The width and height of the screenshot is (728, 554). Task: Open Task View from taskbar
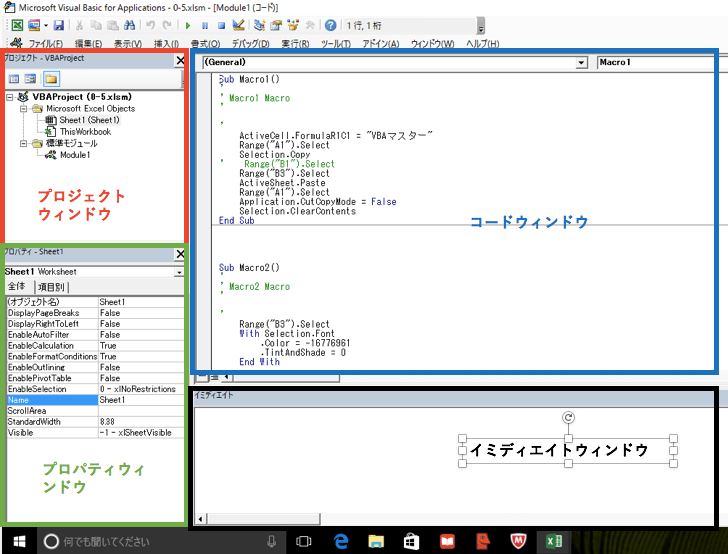tap(304, 541)
